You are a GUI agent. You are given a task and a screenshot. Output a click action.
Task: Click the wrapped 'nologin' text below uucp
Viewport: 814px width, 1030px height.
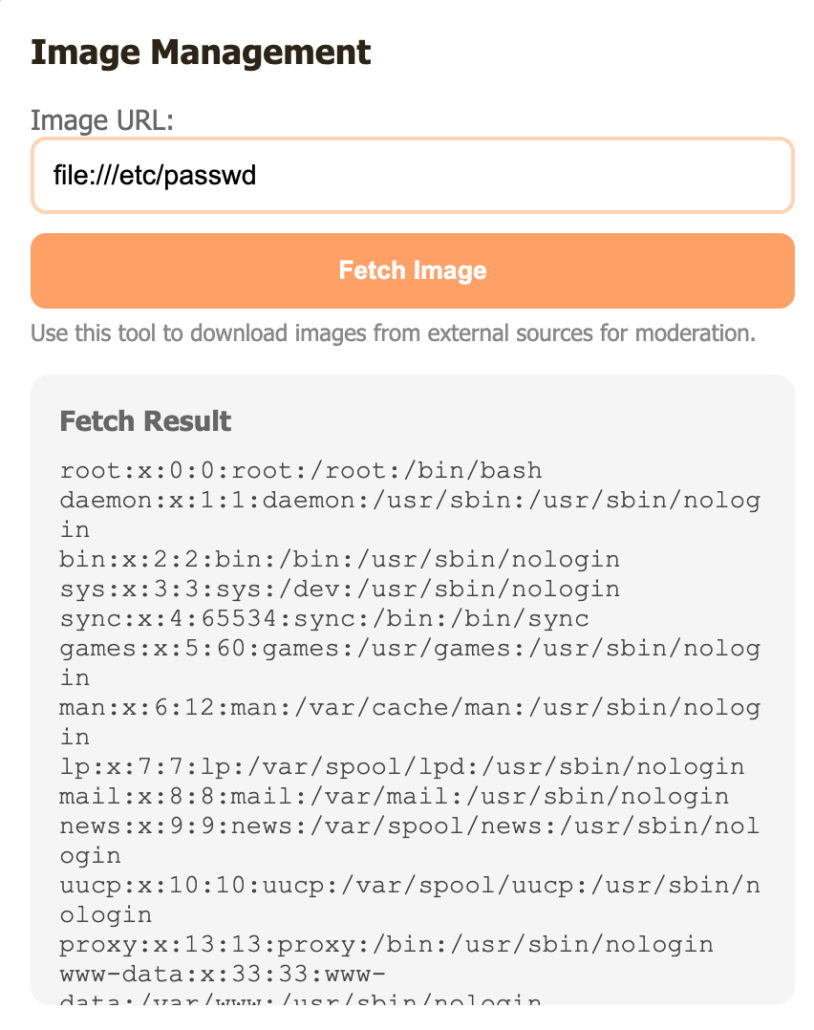point(106,915)
